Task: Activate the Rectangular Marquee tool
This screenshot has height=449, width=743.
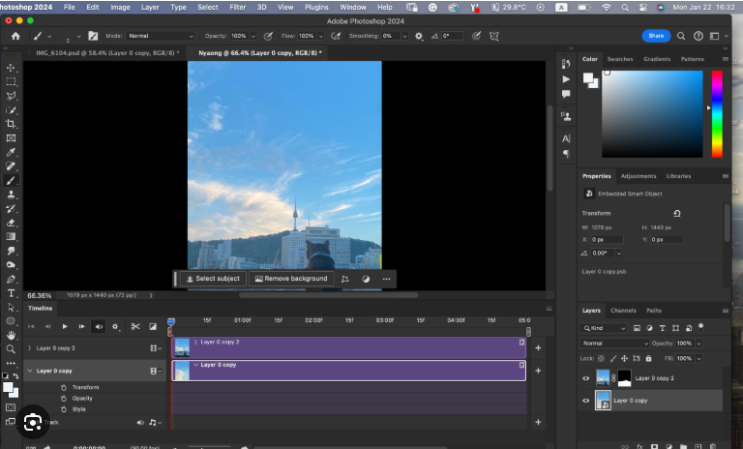Action: 11,81
